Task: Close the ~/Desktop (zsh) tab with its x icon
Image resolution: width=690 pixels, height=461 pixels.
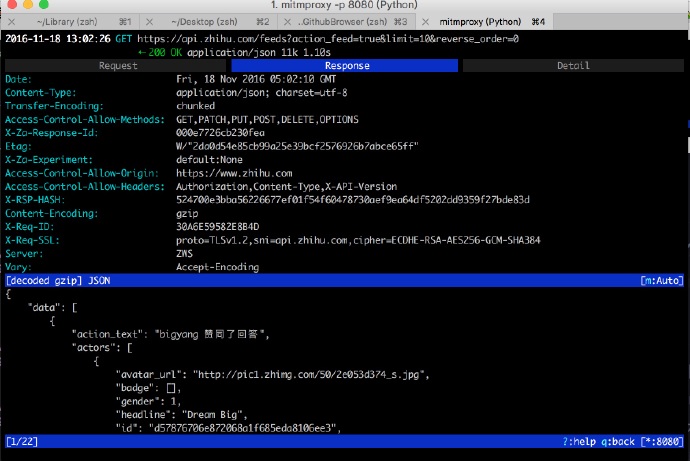Action: tap(148, 20)
